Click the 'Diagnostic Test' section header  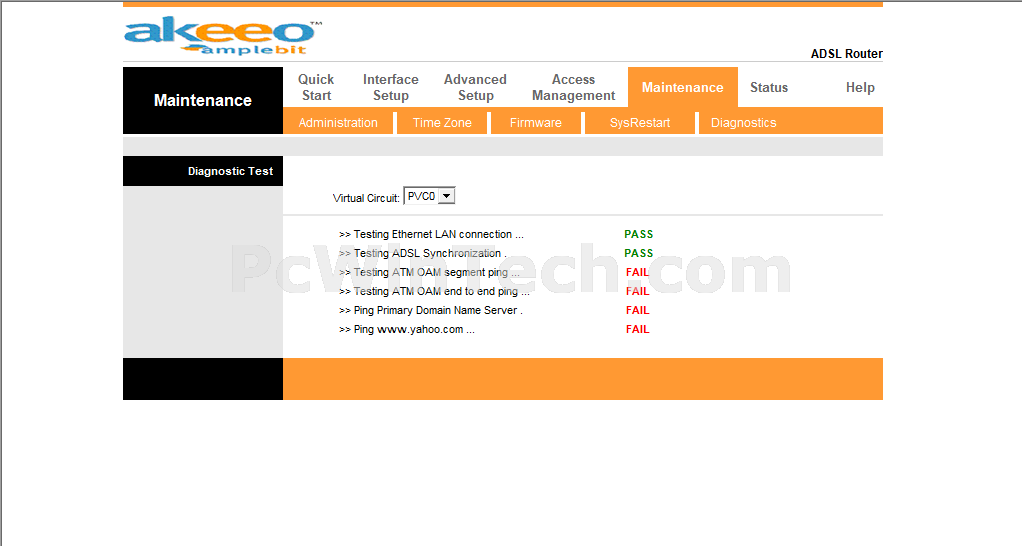click(x=203, y=171)
